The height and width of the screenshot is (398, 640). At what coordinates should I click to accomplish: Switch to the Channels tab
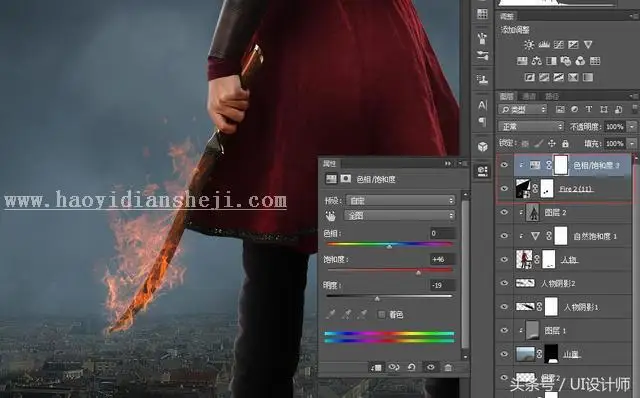(x=529, y=96)
